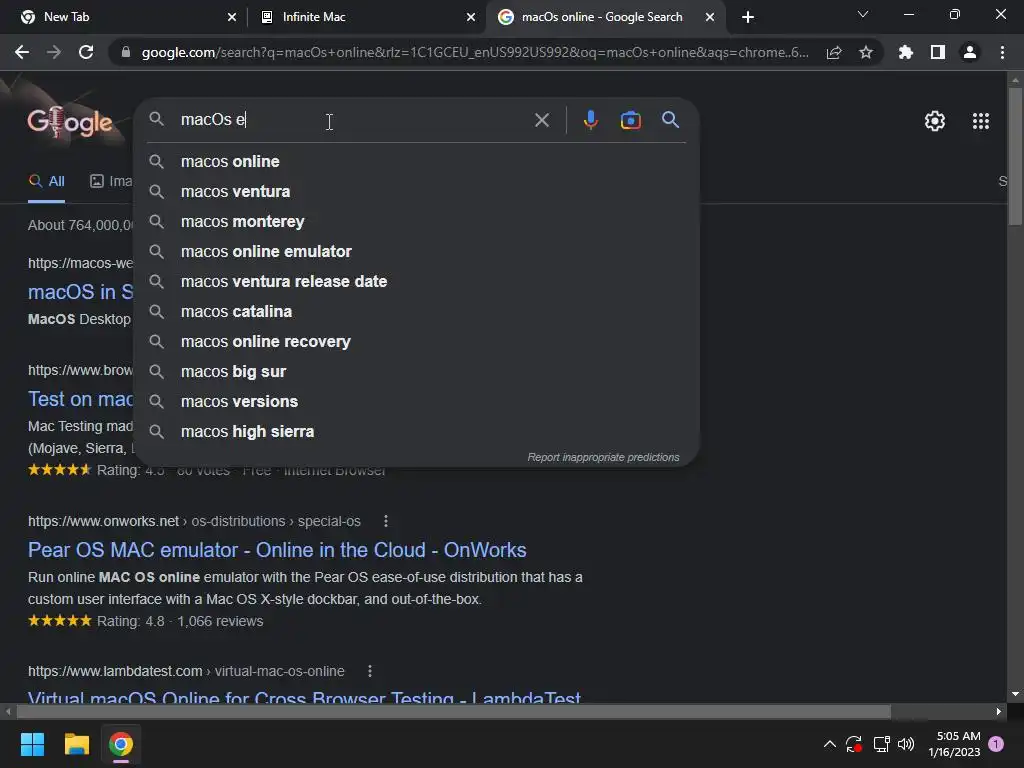Screen dimensions: 1024x768
Task: Share this page from address bar
Action: pos(834,52)
